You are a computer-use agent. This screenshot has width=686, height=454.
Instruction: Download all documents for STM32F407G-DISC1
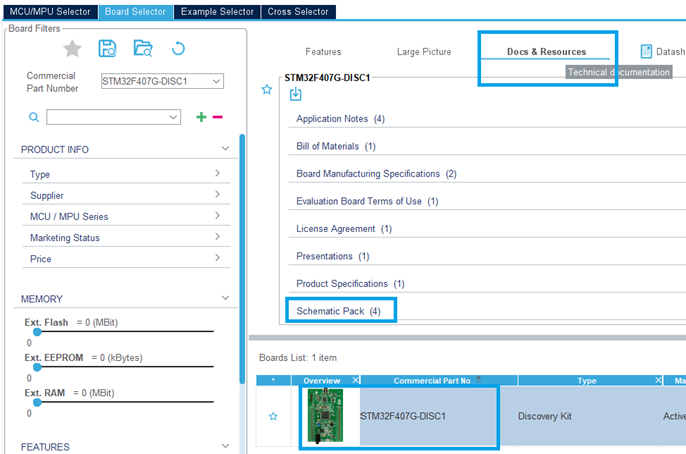pos(296,94)
